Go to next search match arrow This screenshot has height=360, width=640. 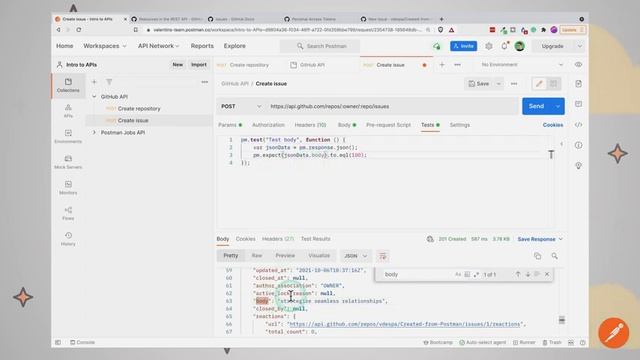pyautogui.click(x=528, y=274)
